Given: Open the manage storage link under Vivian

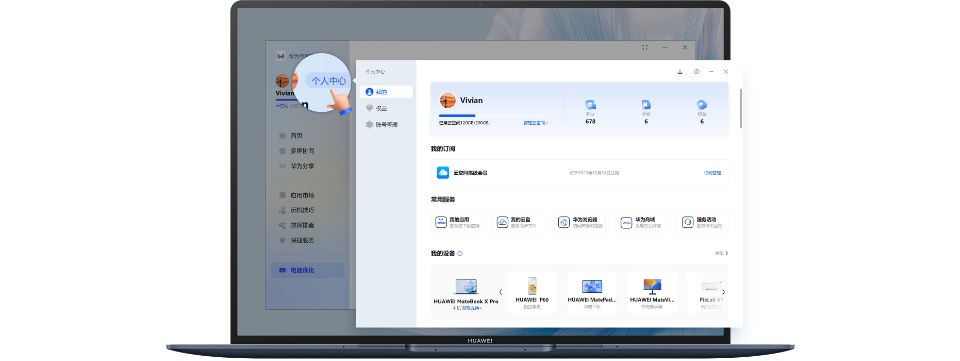Looking at the screenshot, I should point(535,123).
